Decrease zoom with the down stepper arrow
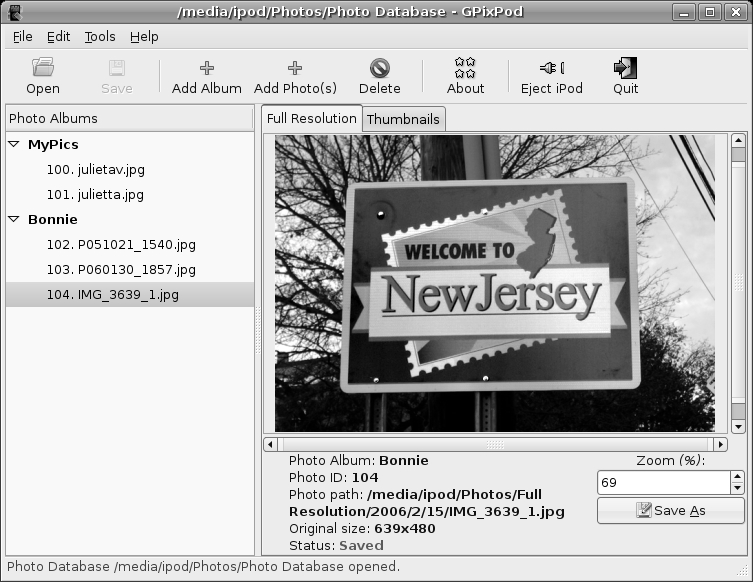The width and height of the screenshot is (753, 582). pyautogui.click(x=738, y=488)
